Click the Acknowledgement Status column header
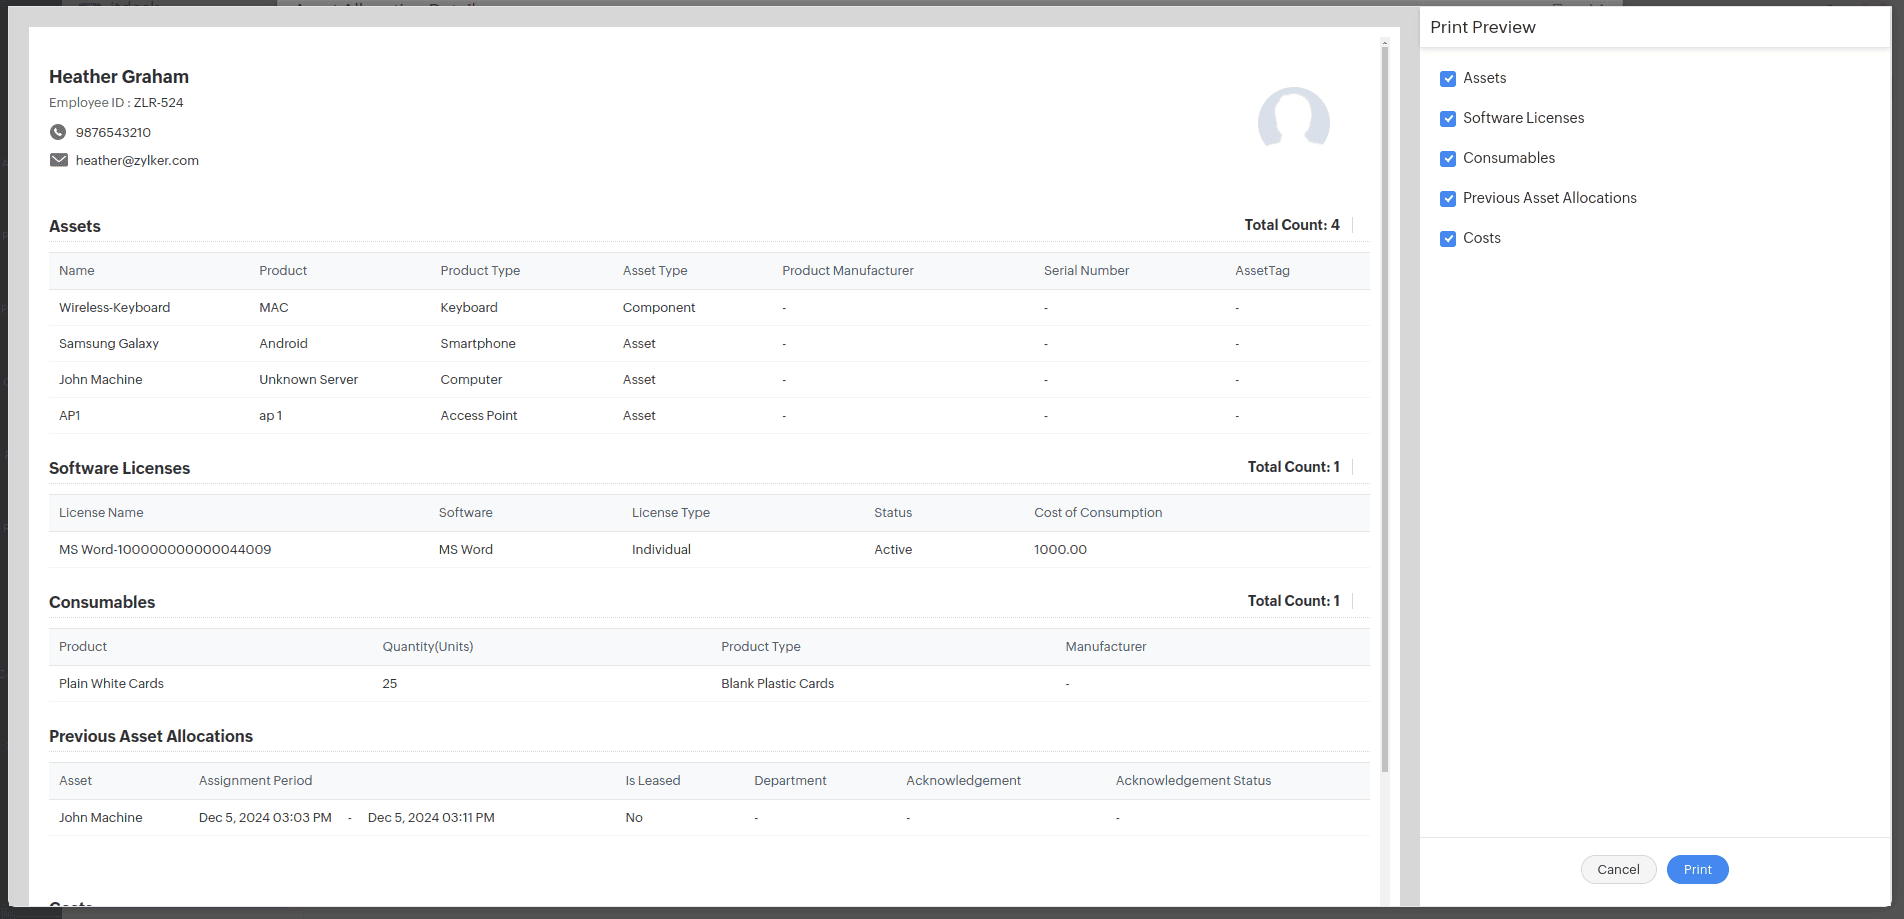The width and height of the screenshot is (1904, 919). (1193, 781)
